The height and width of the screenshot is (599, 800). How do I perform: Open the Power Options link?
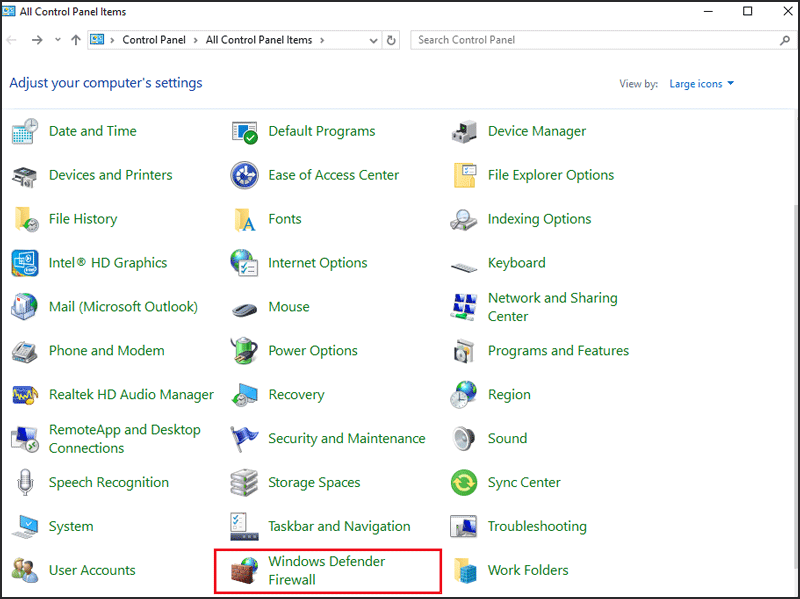[x=313, y=351]
